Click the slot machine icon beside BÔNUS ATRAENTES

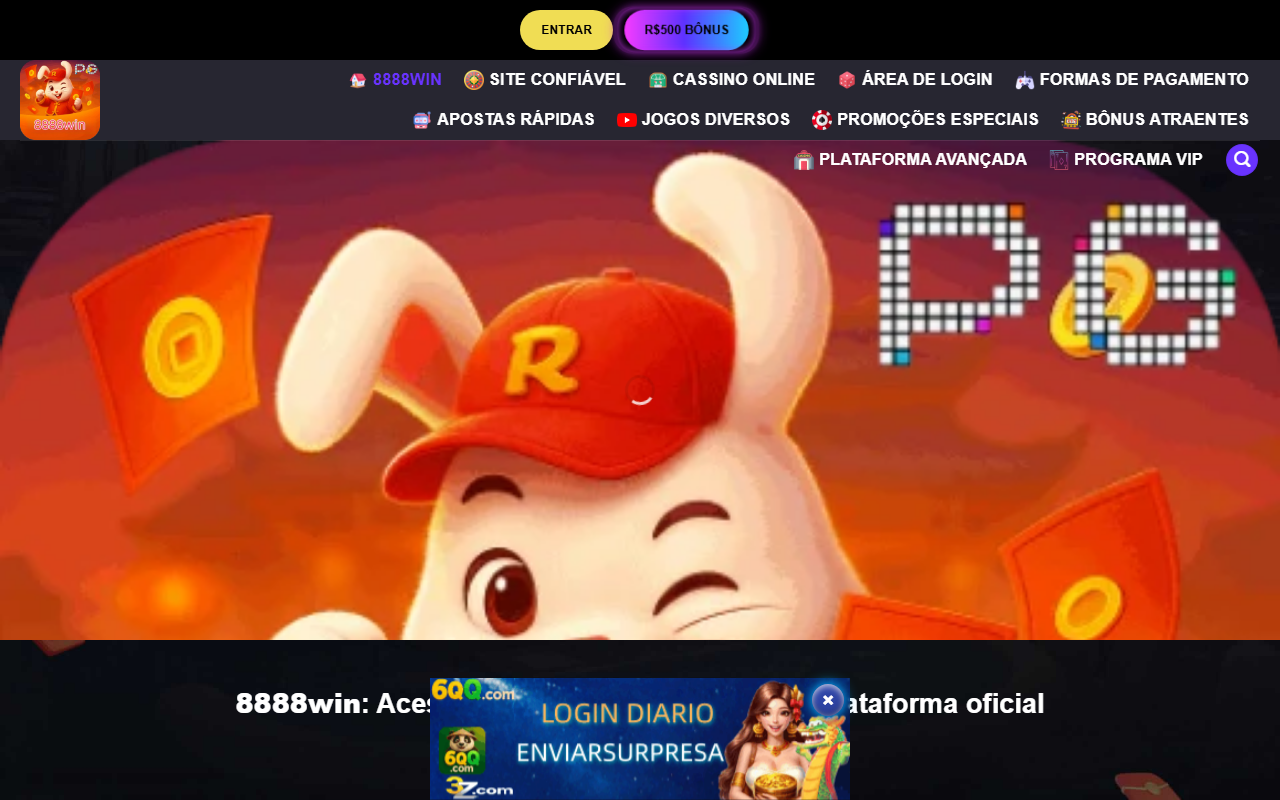point(1071,120)
